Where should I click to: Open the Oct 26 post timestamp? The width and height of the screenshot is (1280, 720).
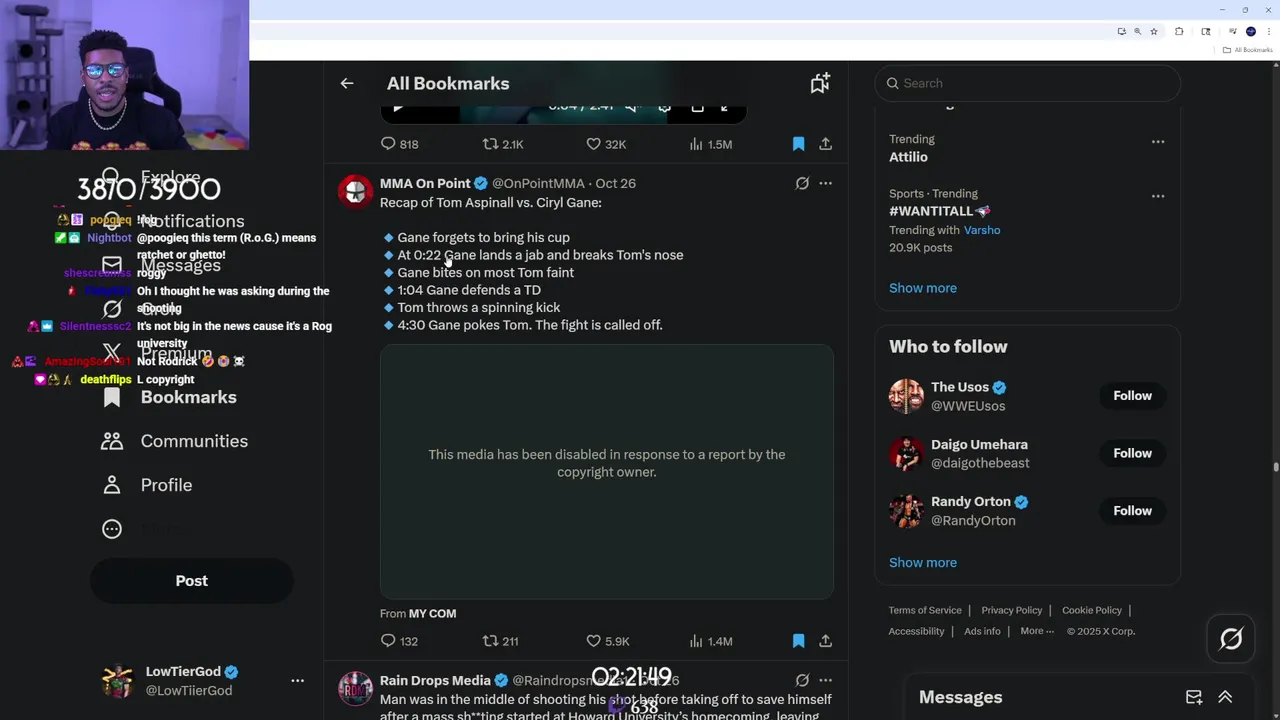point(615,183)
